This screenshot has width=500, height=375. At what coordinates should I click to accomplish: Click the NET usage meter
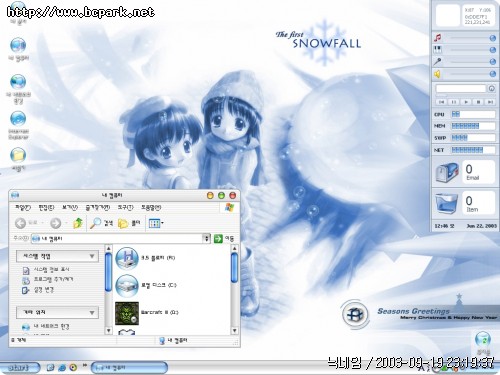pyautogui.click(x=473, y=150)
